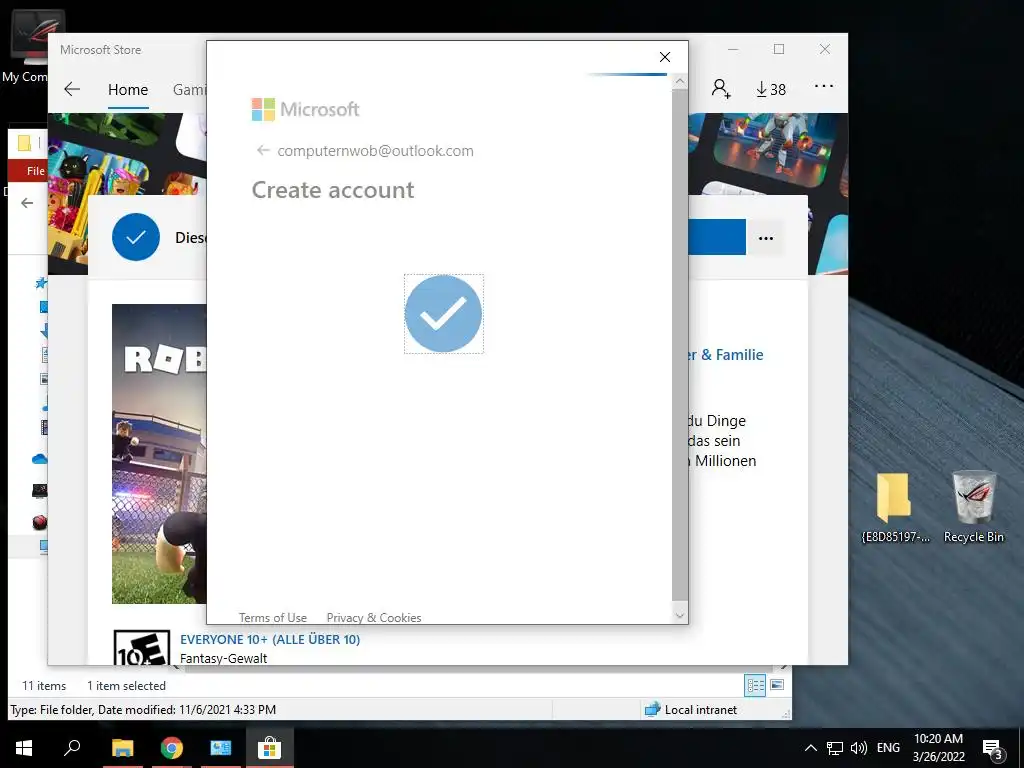This screenshot has width=1024, height=768.
Task: Click the control panel taskbar icon
Action: pos(221,748)
